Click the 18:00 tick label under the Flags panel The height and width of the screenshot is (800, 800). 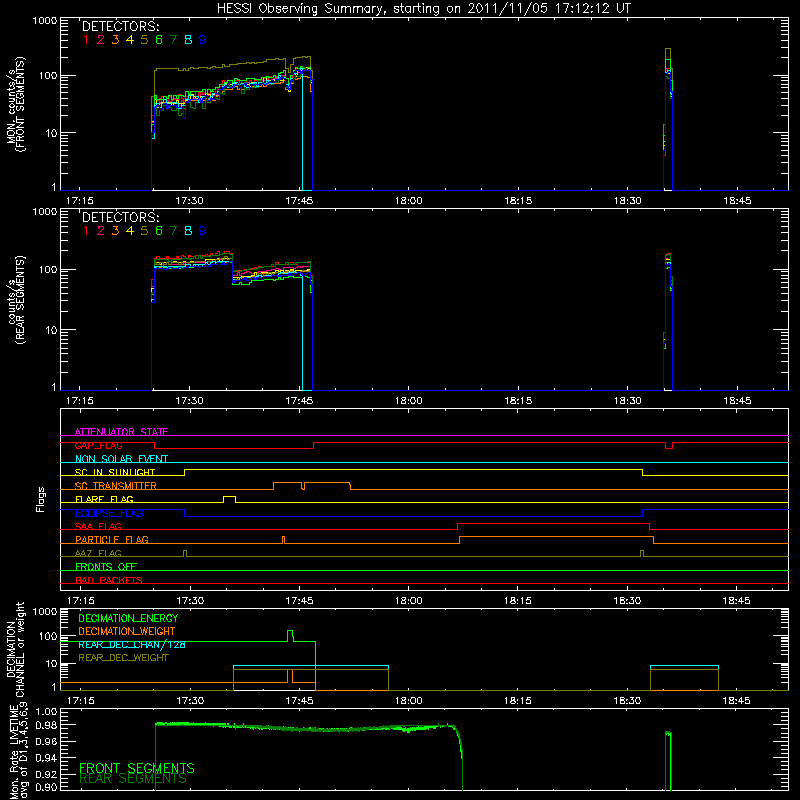coord(409,601)
